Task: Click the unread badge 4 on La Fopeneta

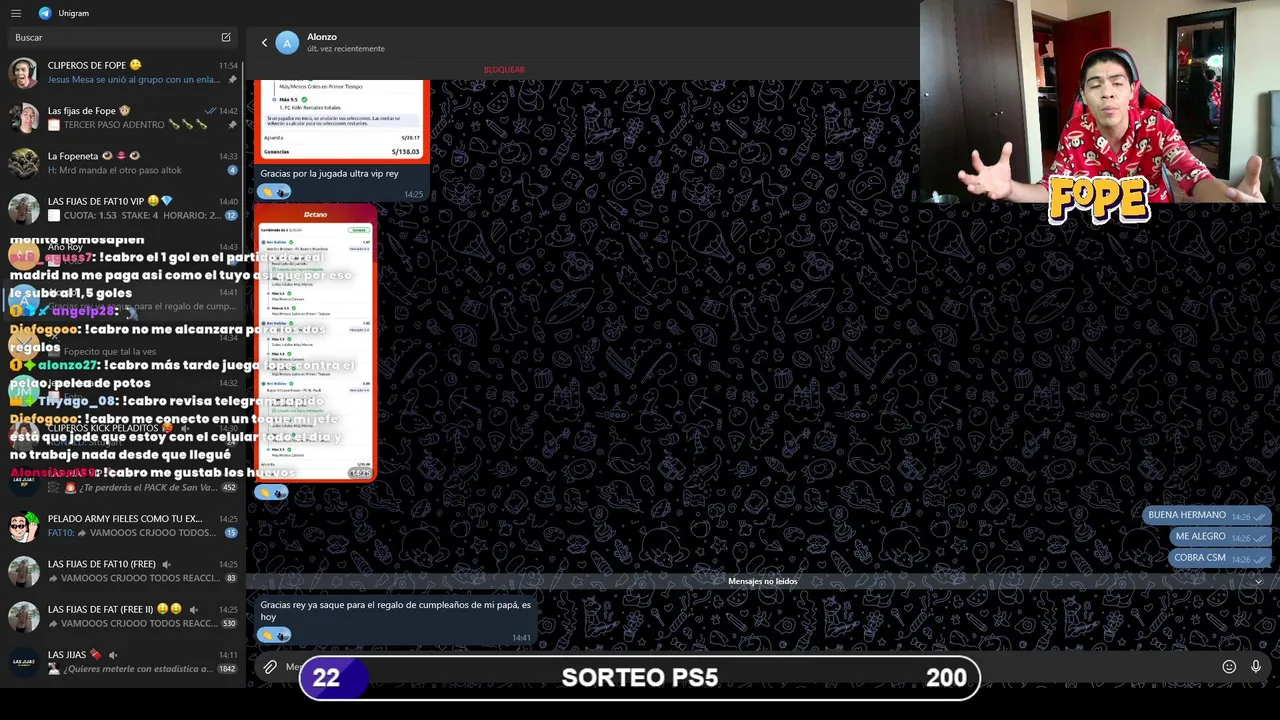Action: click(x=232, y=170)
